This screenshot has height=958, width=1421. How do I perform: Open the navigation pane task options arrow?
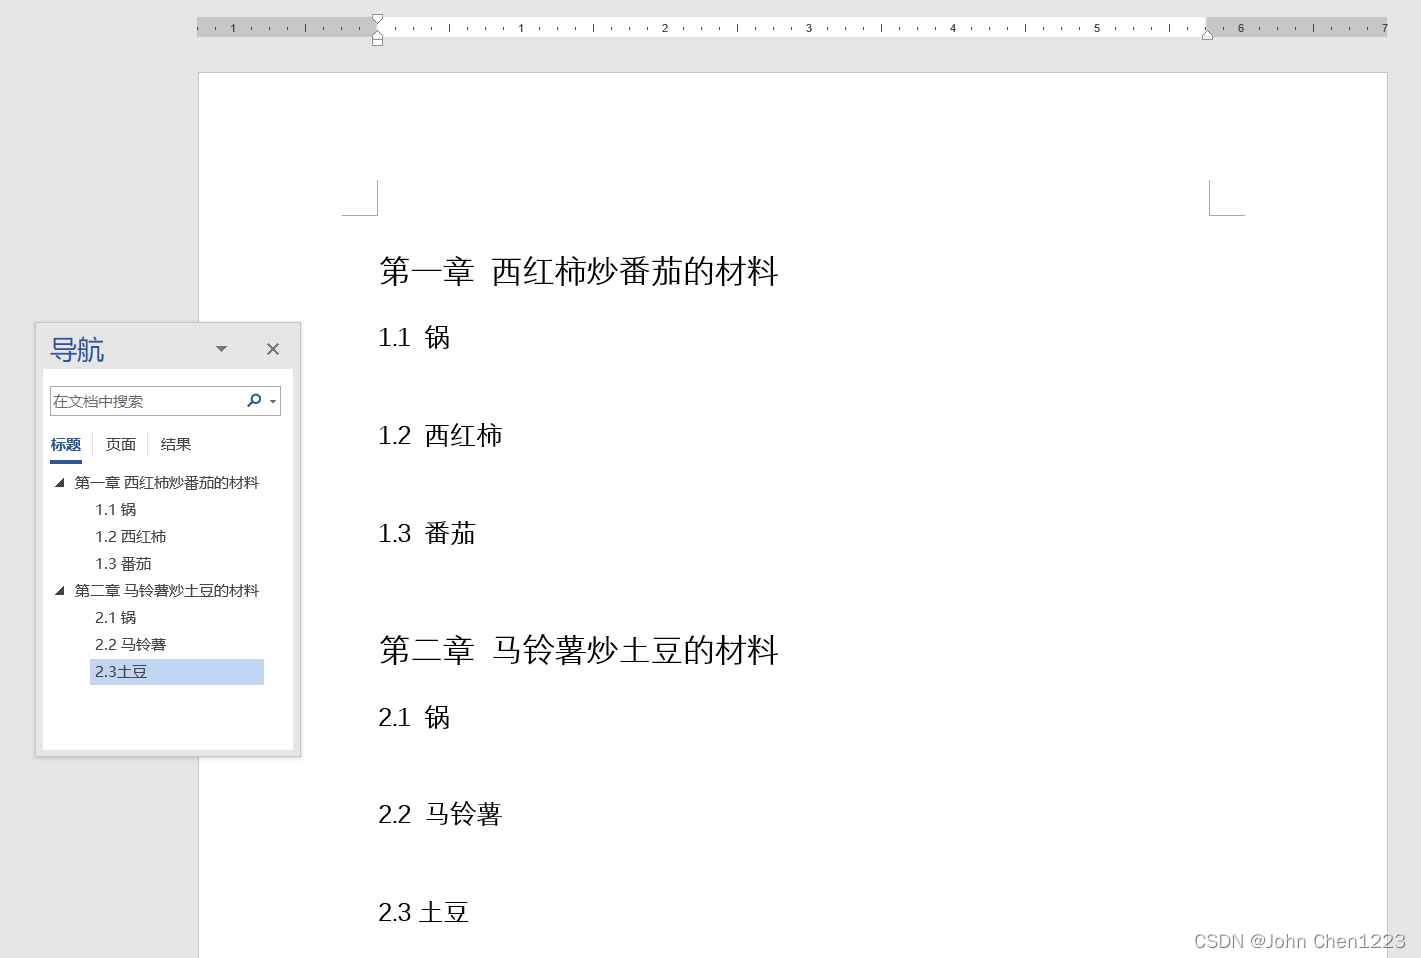222,349
